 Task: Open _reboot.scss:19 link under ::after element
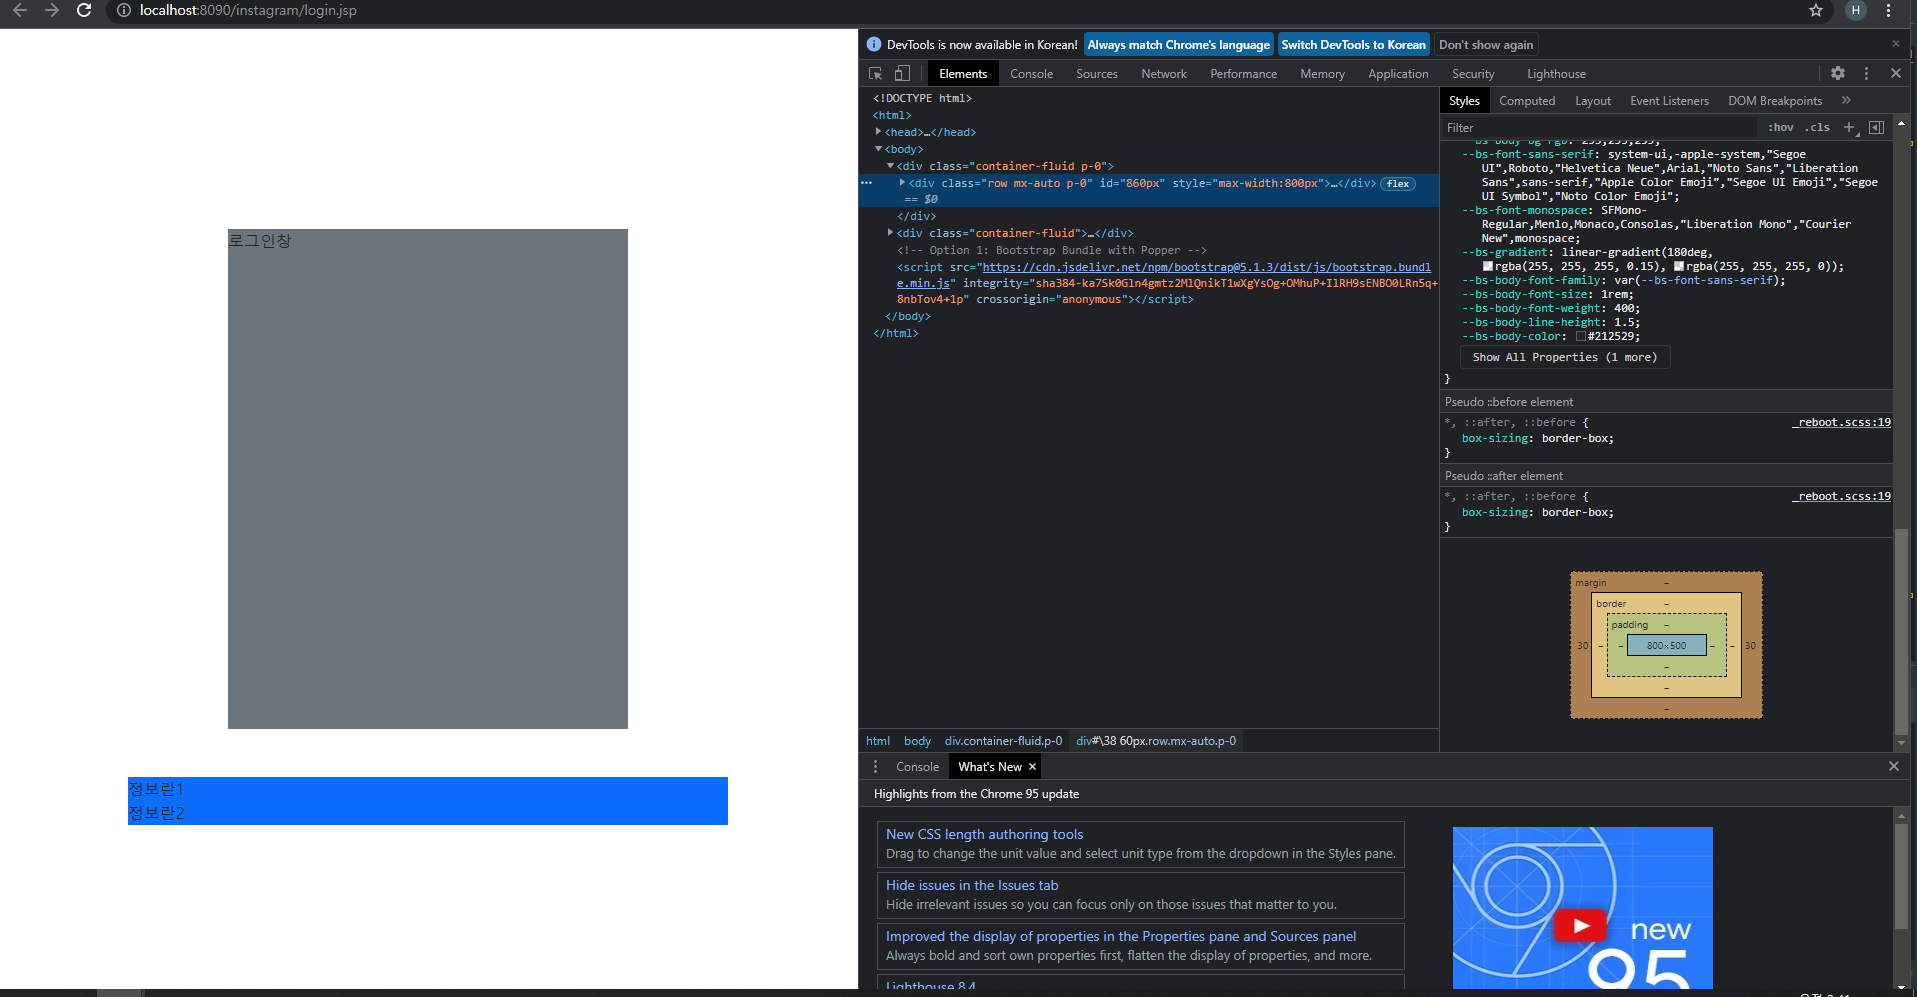1841,496
